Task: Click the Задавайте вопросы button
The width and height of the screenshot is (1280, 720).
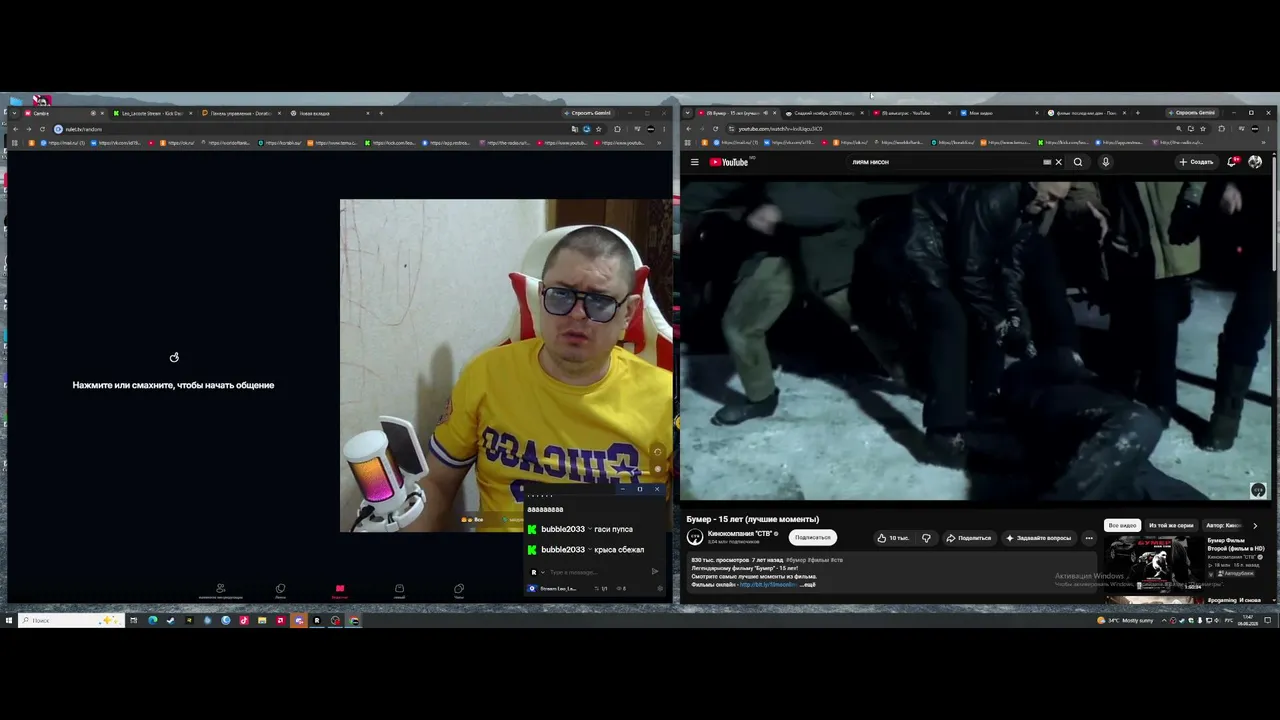Action: [x=1039, y=538]
